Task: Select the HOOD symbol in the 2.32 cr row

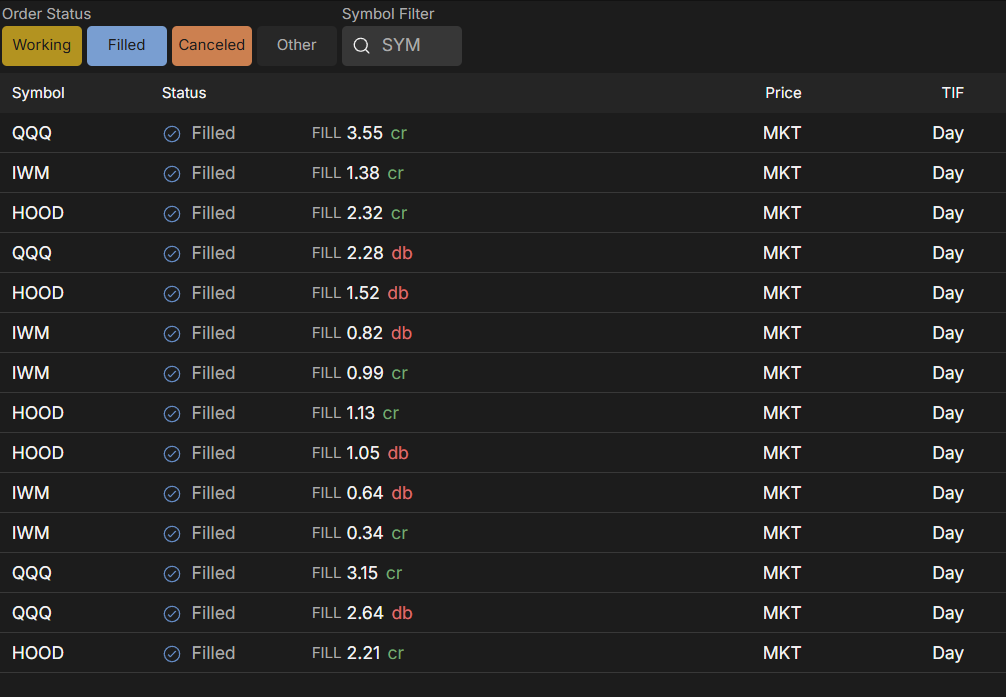Action: tap(38, 213)
